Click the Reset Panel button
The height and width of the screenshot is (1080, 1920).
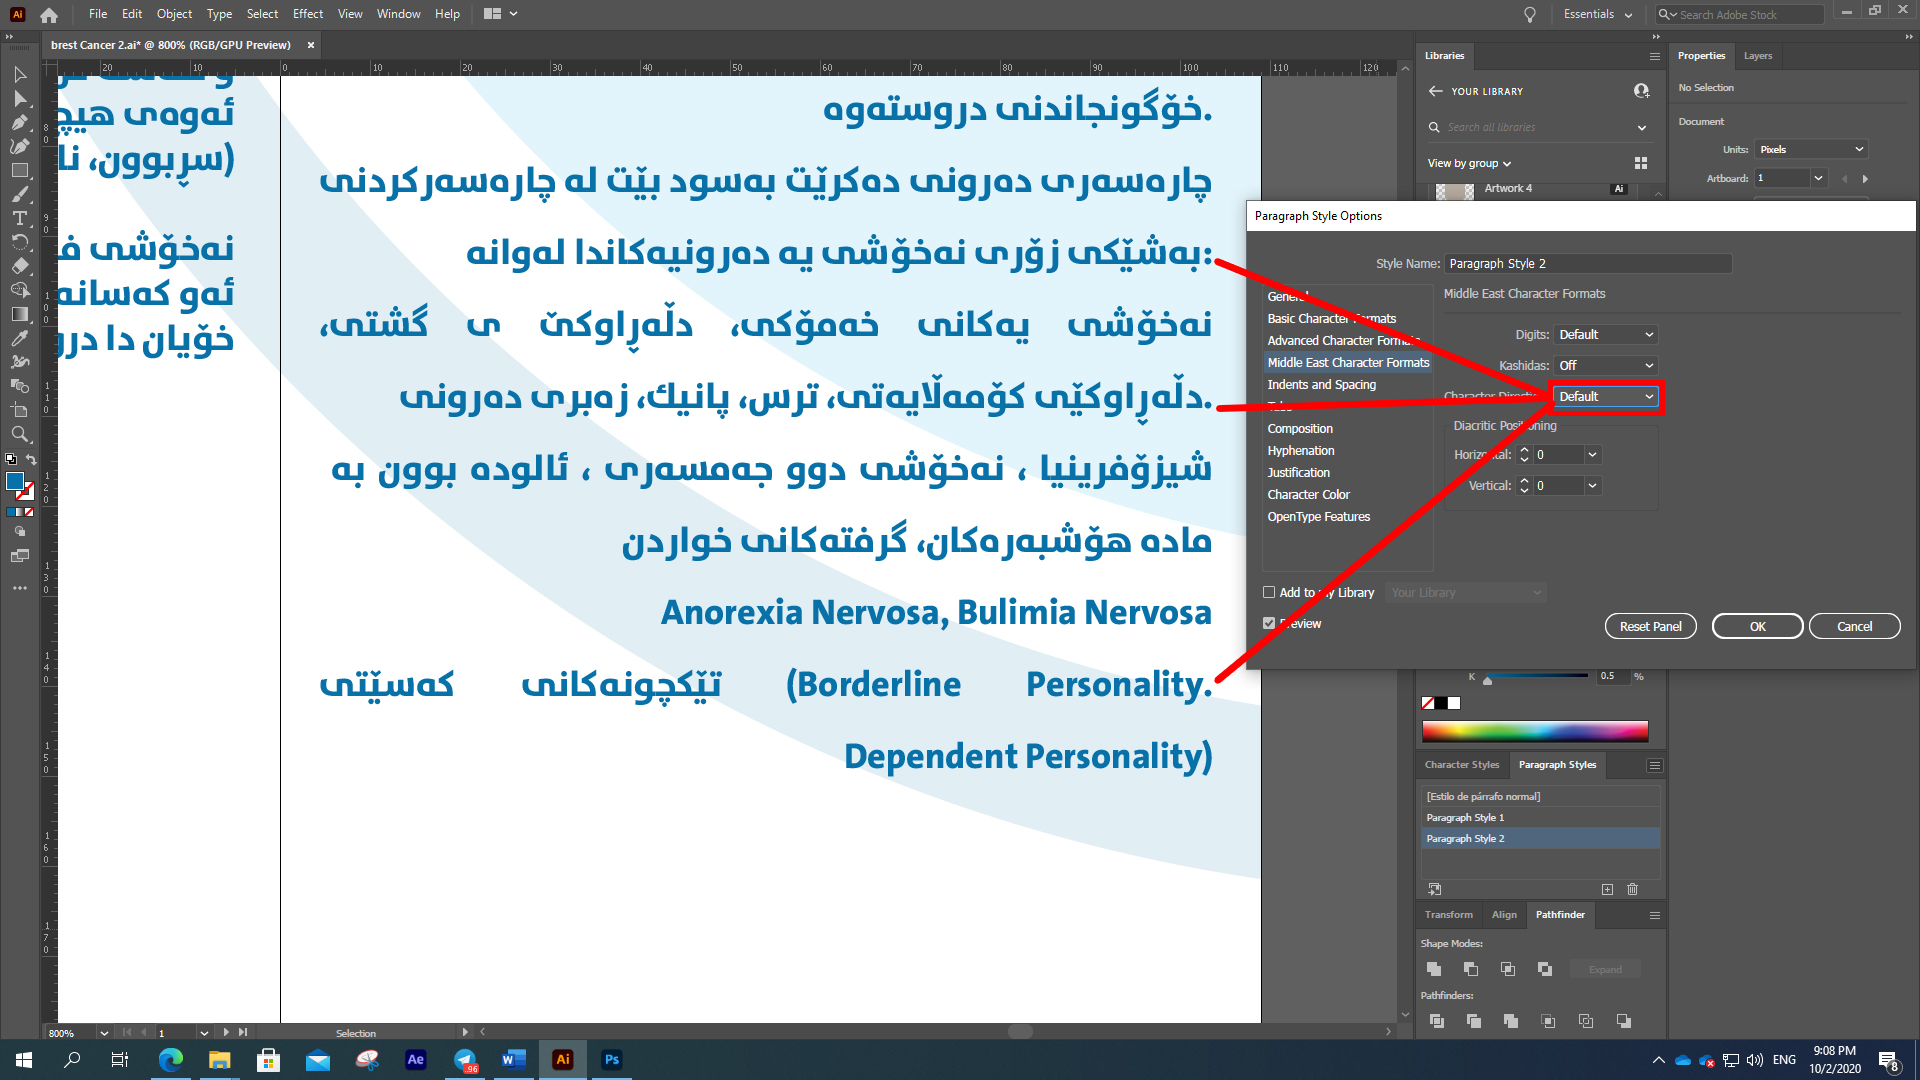click(x=1650, y=625)
